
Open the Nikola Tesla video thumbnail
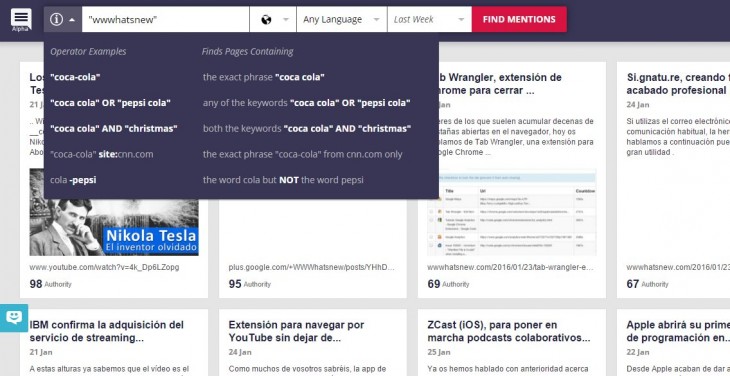click(x=114, y=212)
